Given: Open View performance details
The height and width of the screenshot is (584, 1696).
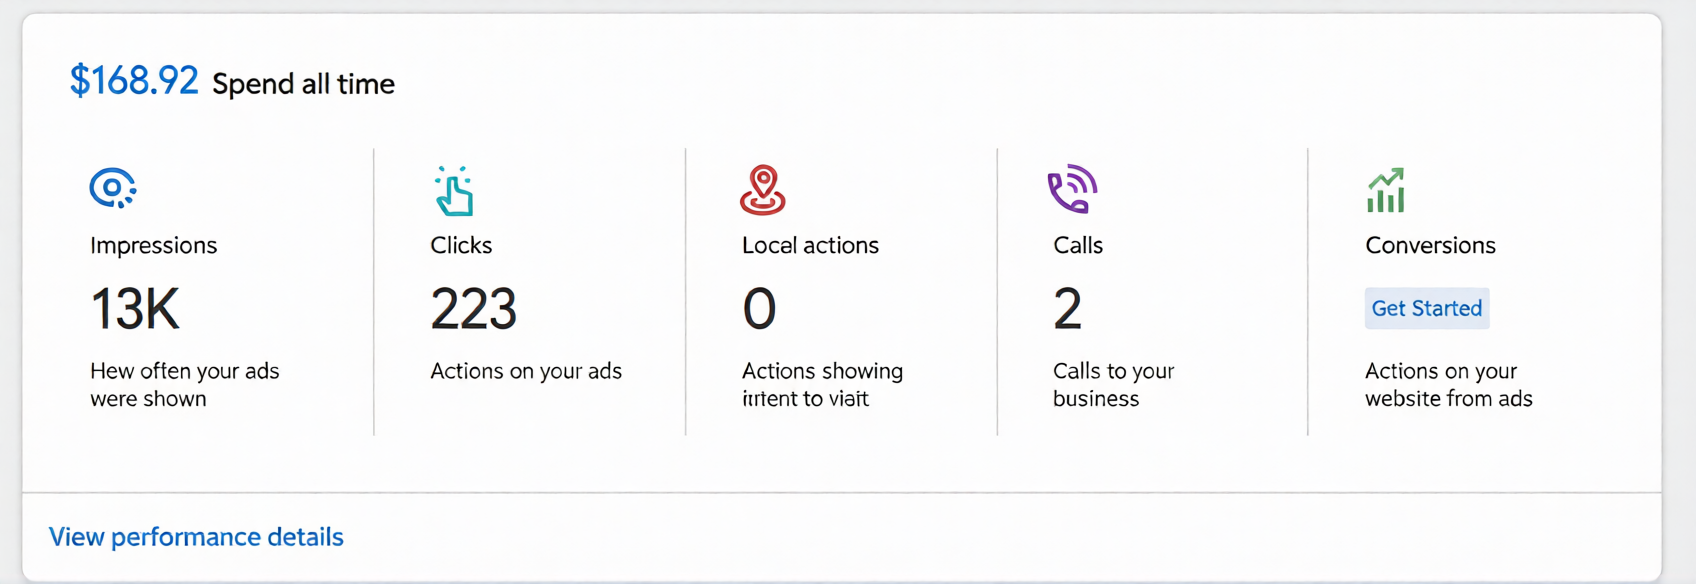Looking at the screenshot, I should tap(195, 537).
